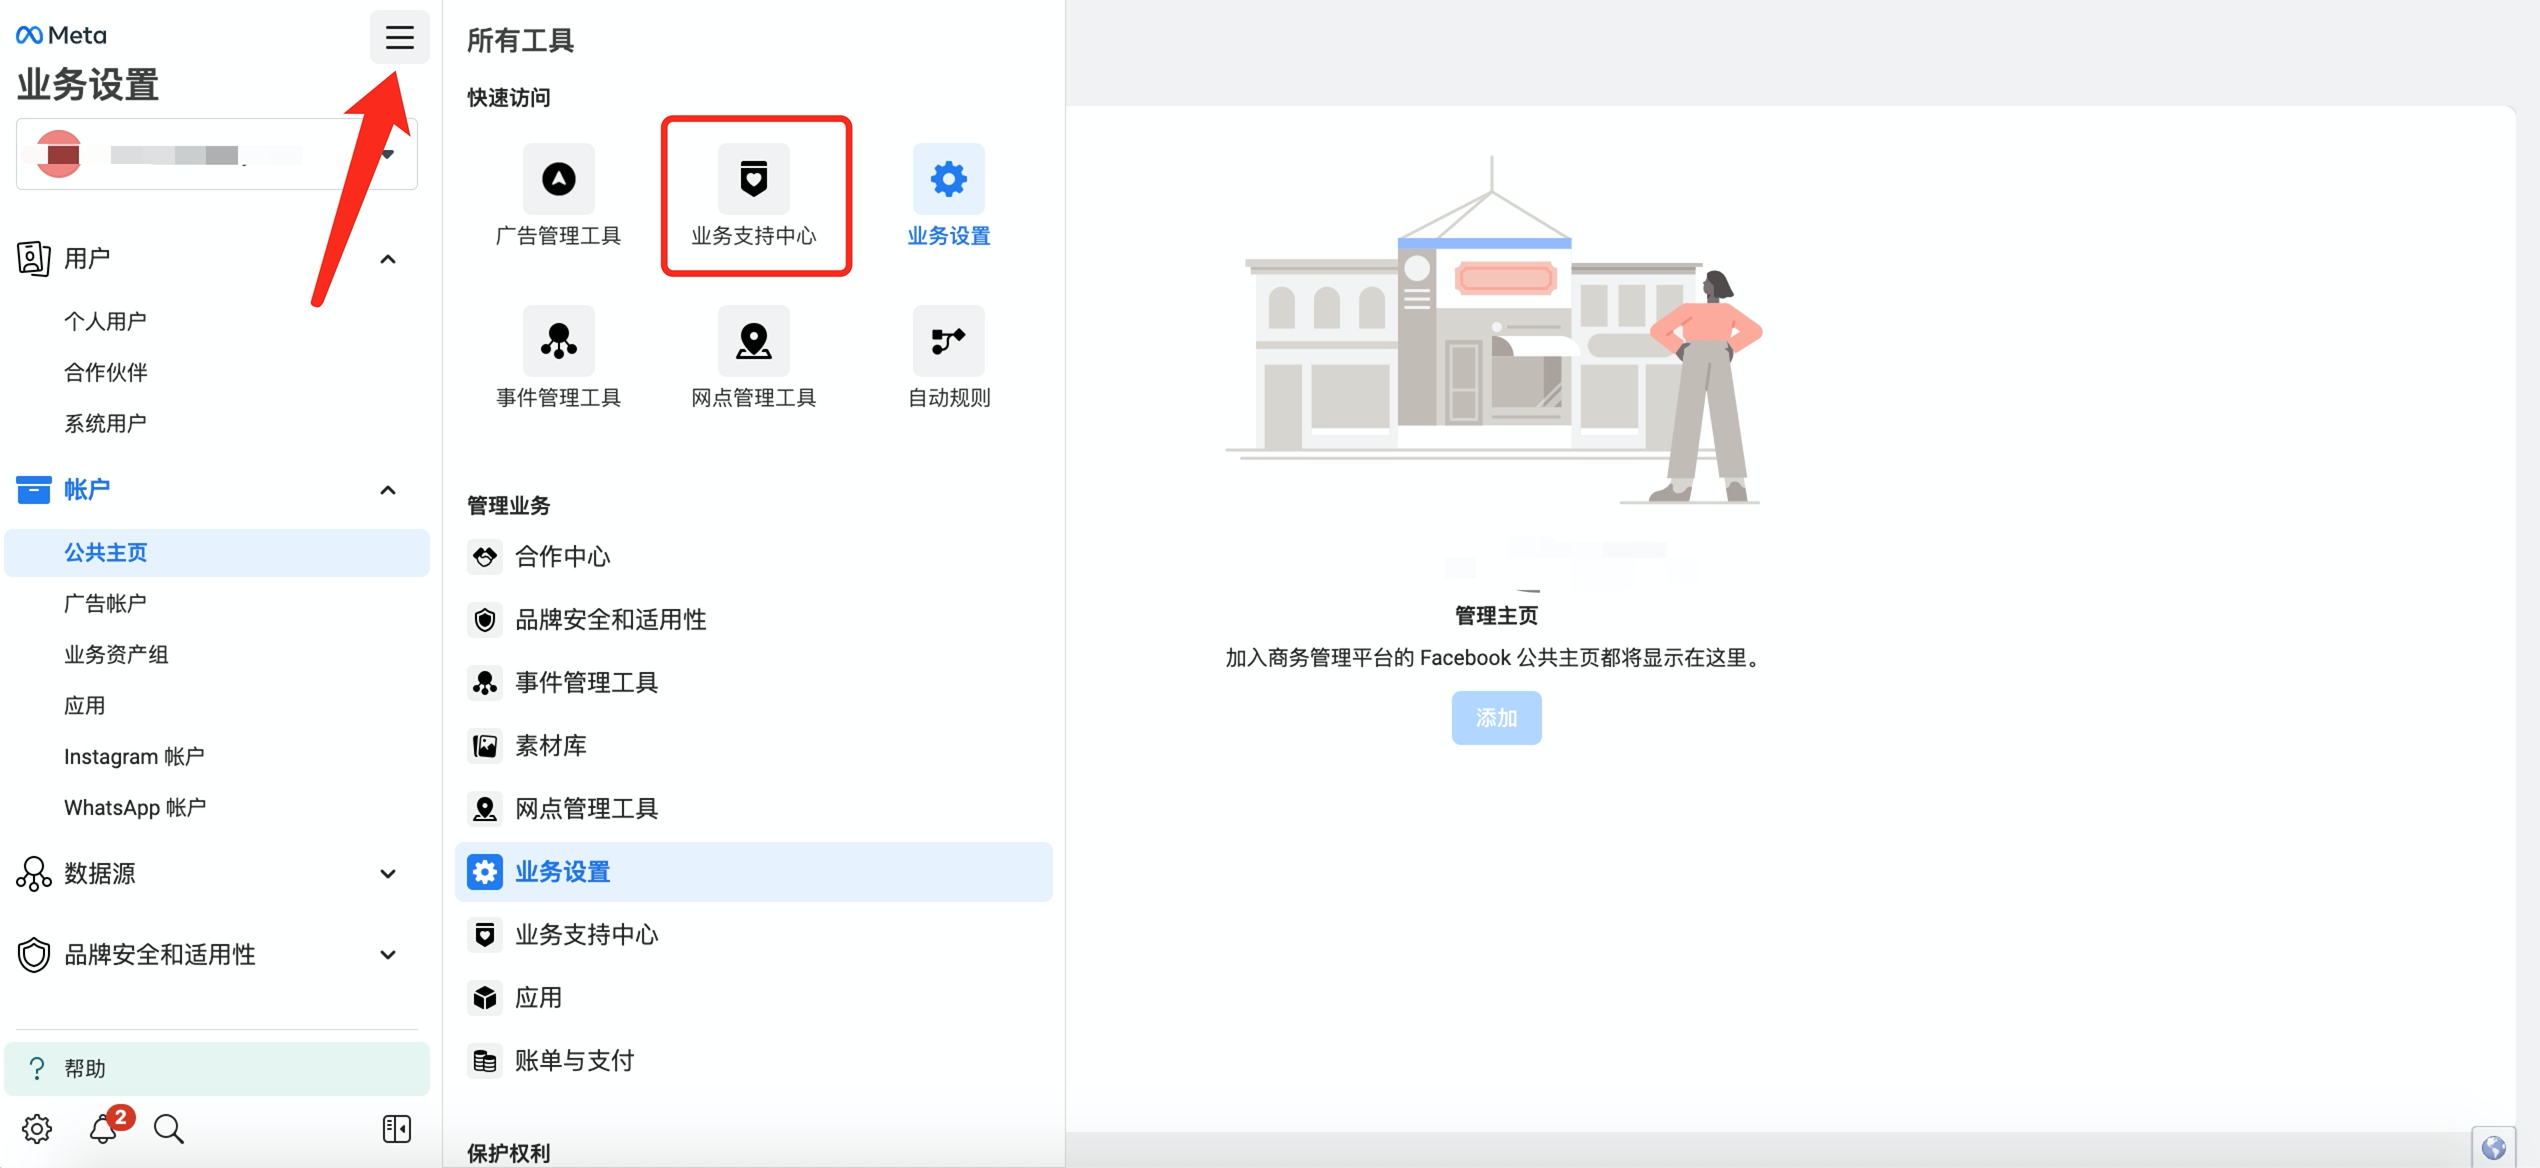The image size is (2540, 1168).
Task: Click the 添加 button
Action: coord(1496,718)
